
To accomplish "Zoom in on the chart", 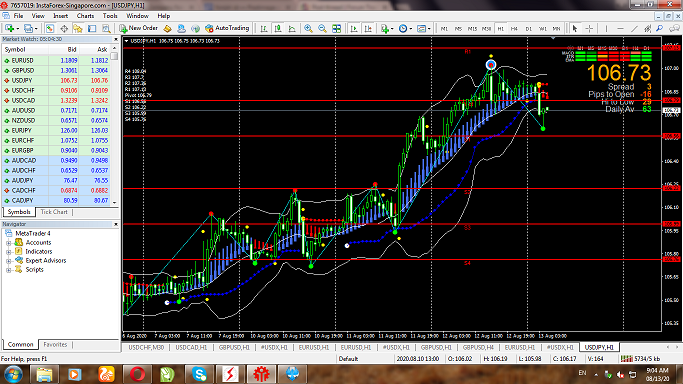I will tap(308, 28).
